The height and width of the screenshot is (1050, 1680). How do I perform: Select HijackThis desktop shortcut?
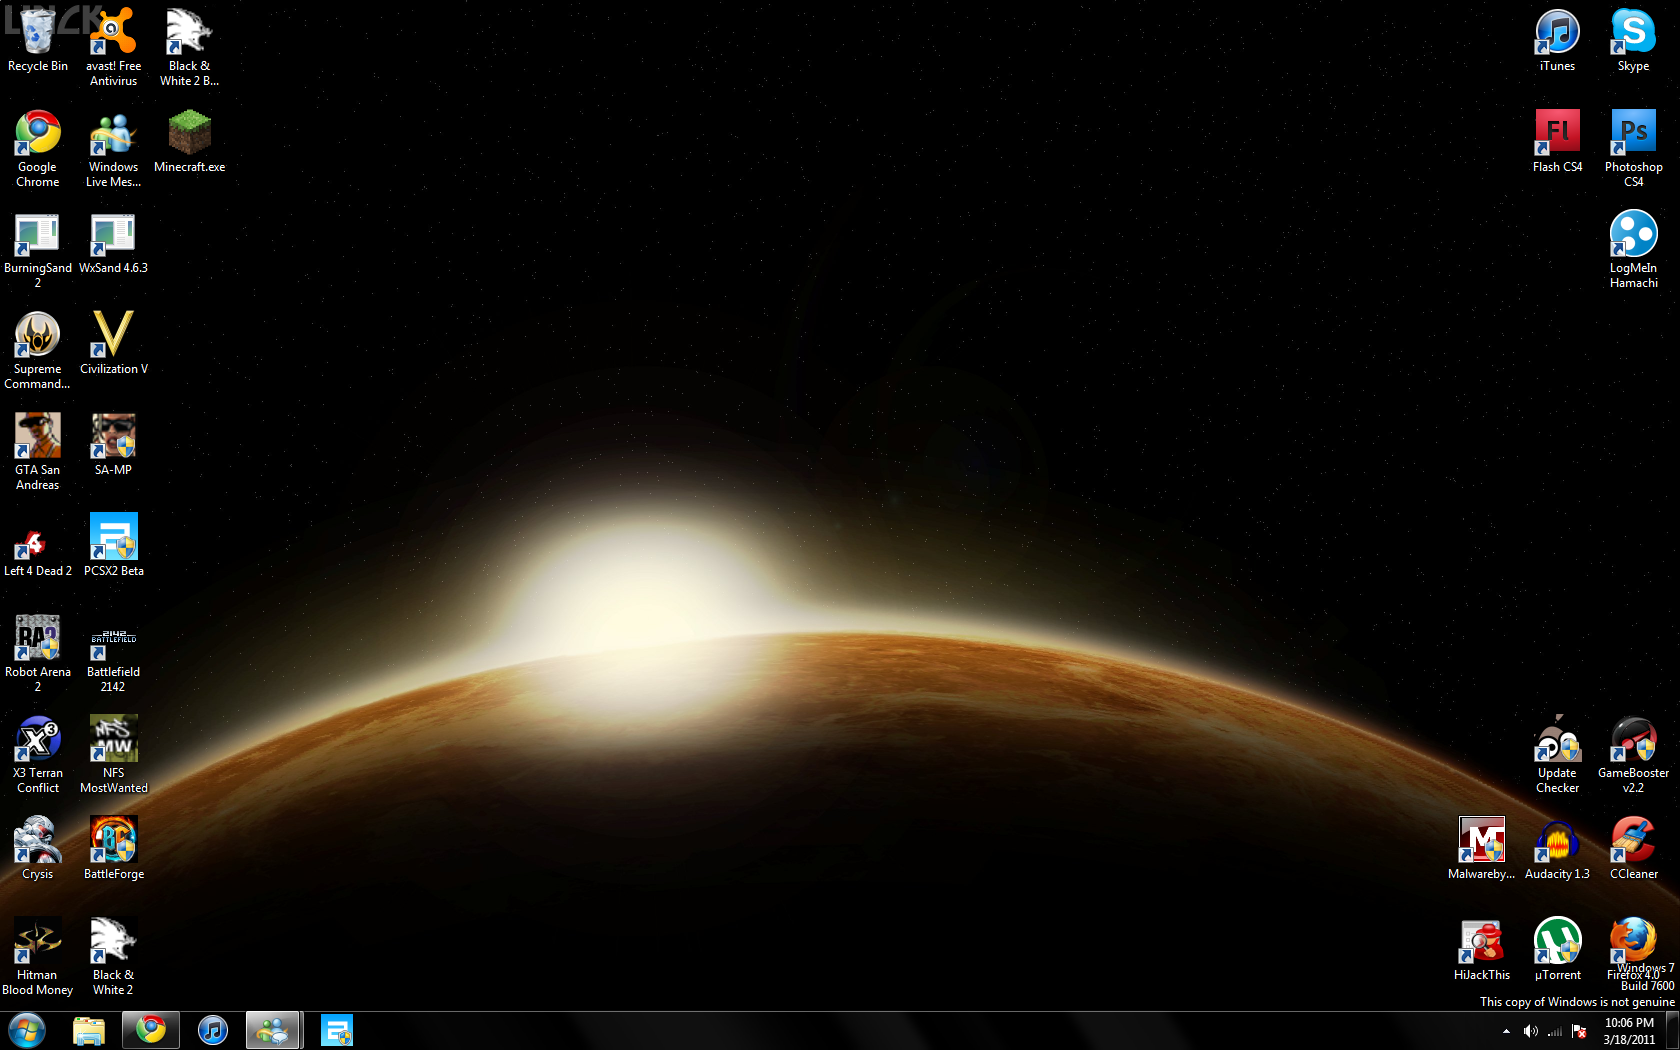click(x=1482, y=949)
